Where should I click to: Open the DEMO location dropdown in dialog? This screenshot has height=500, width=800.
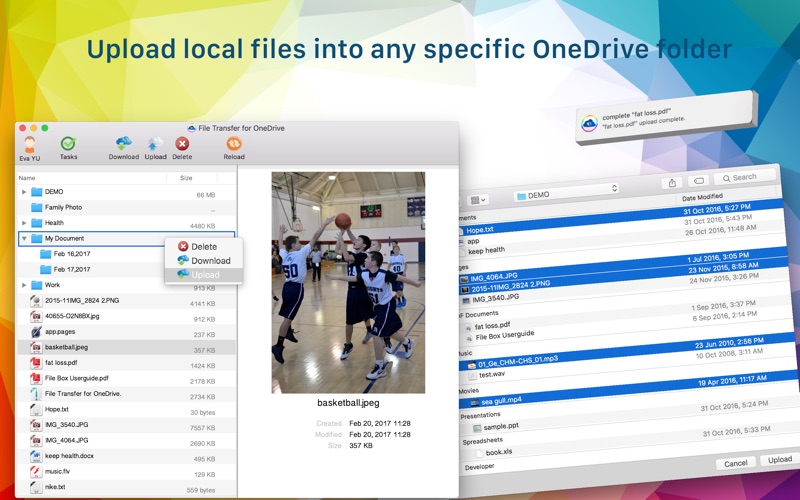point(567,192)
